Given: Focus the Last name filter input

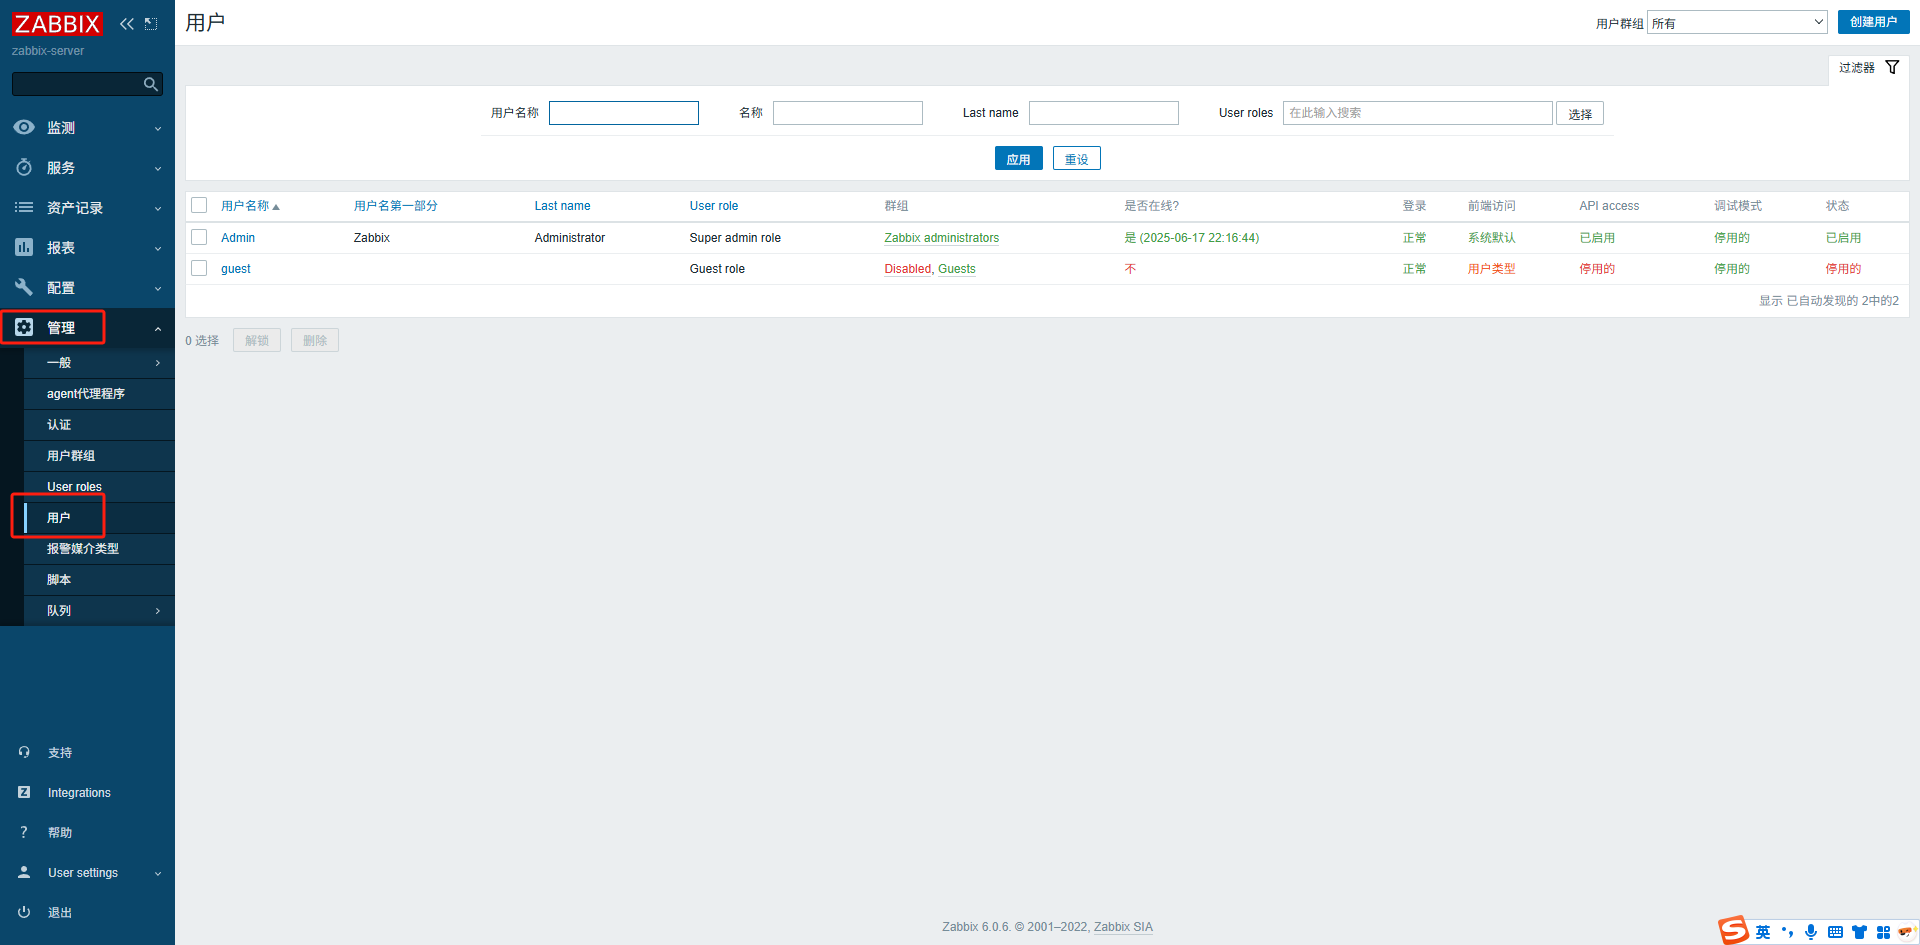Looking at the screenshot, I should (x=1104, y=113).
